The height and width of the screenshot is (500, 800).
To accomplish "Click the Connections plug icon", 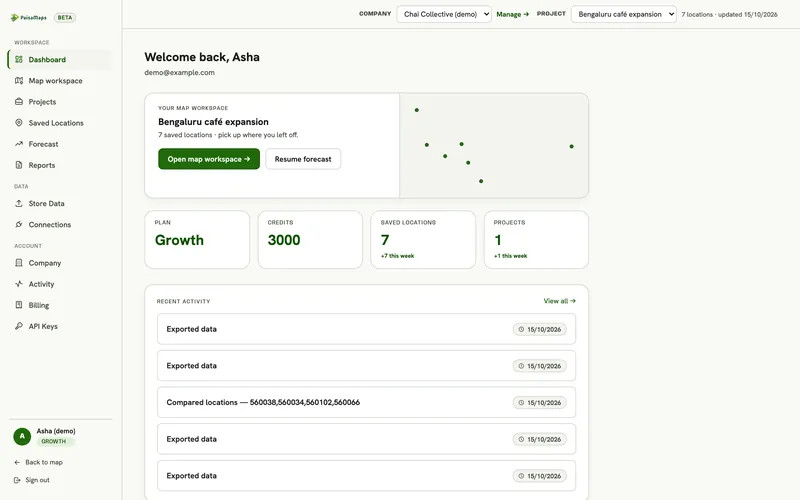I will pyautogui.click(x=19, y=224).
